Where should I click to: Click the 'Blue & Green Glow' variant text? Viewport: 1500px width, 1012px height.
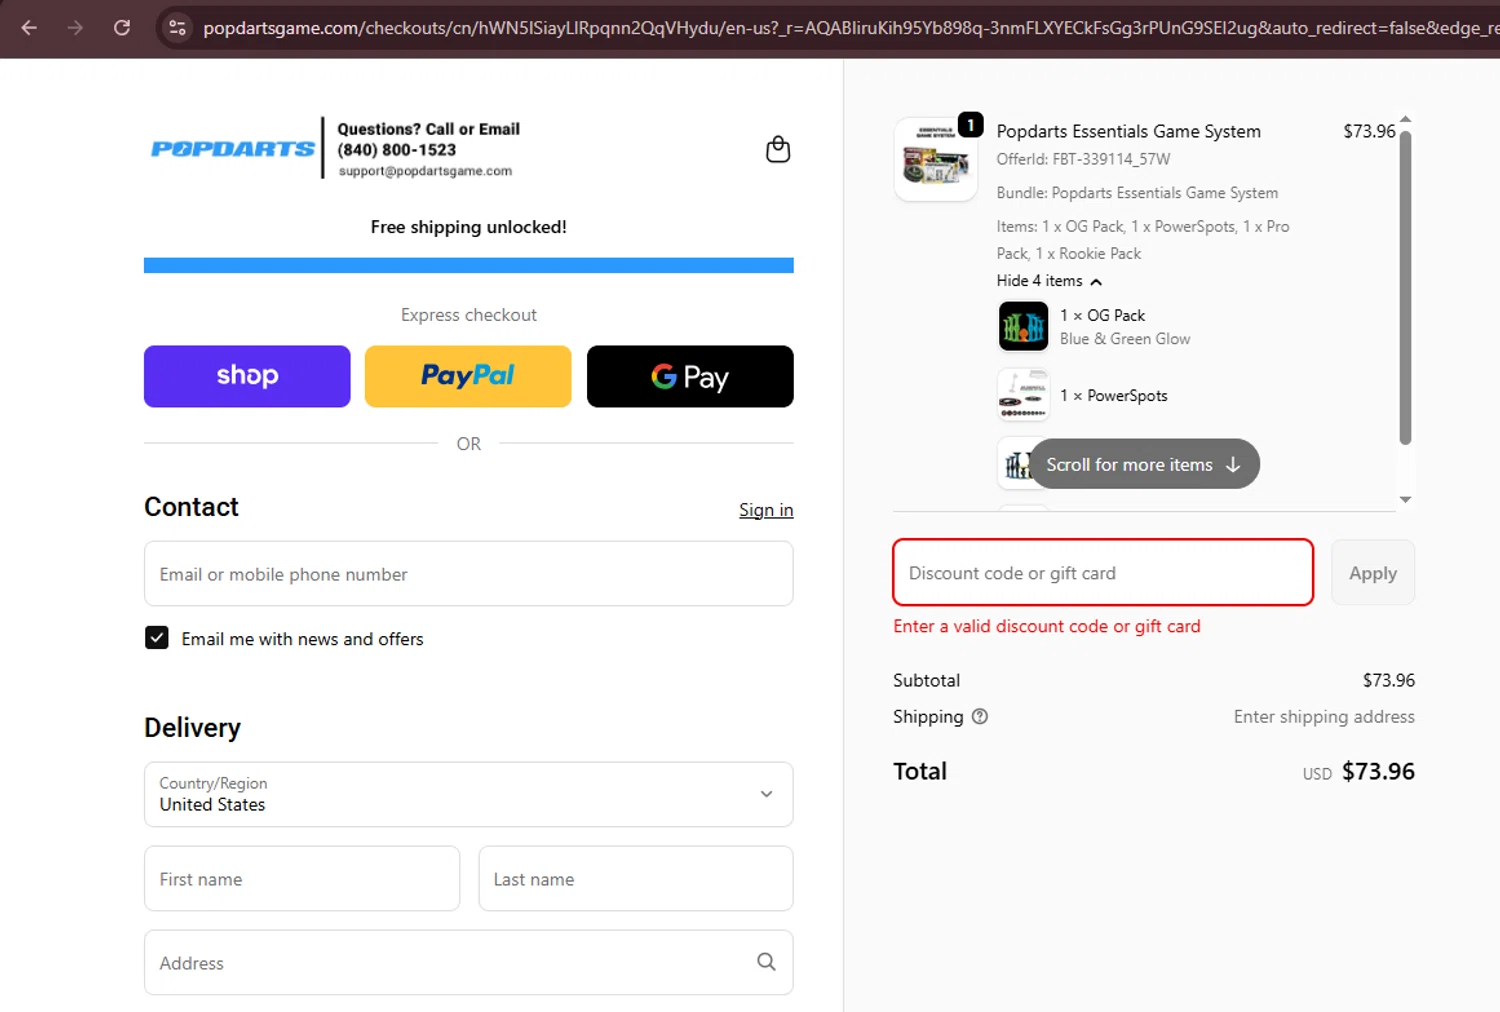pyautogui.click(x=1125, y=339)
